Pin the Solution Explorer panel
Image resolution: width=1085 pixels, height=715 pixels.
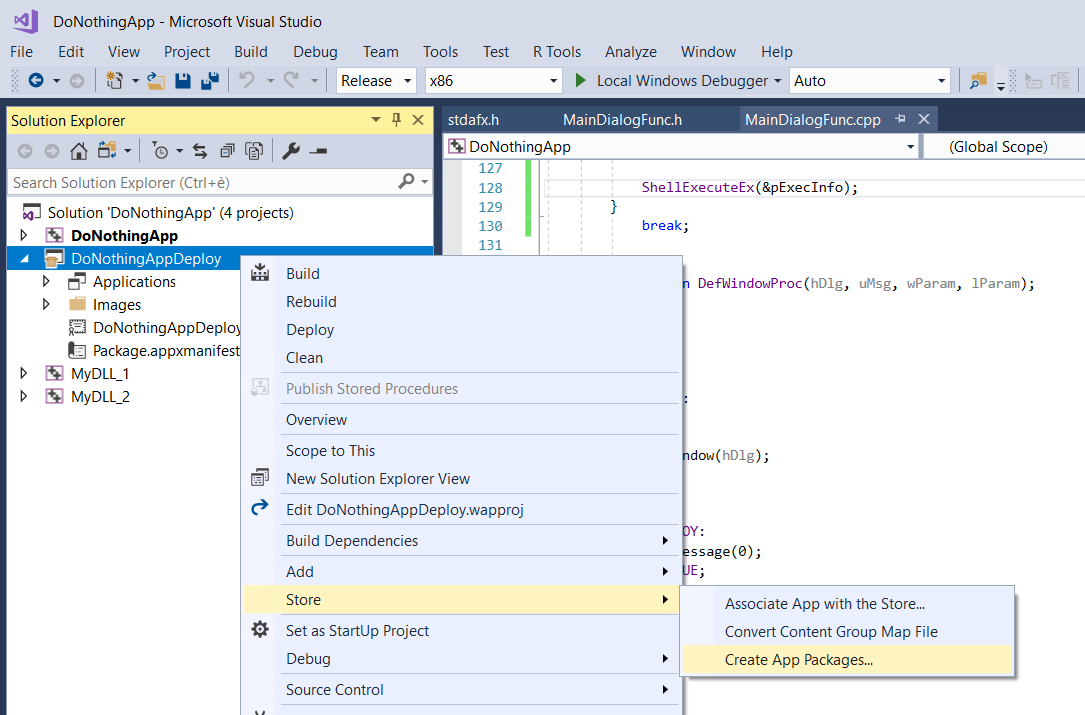pos(396,120)
